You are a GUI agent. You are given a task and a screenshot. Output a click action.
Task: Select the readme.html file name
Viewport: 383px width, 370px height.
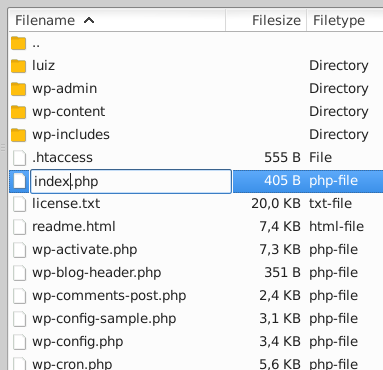click(74, 226)
